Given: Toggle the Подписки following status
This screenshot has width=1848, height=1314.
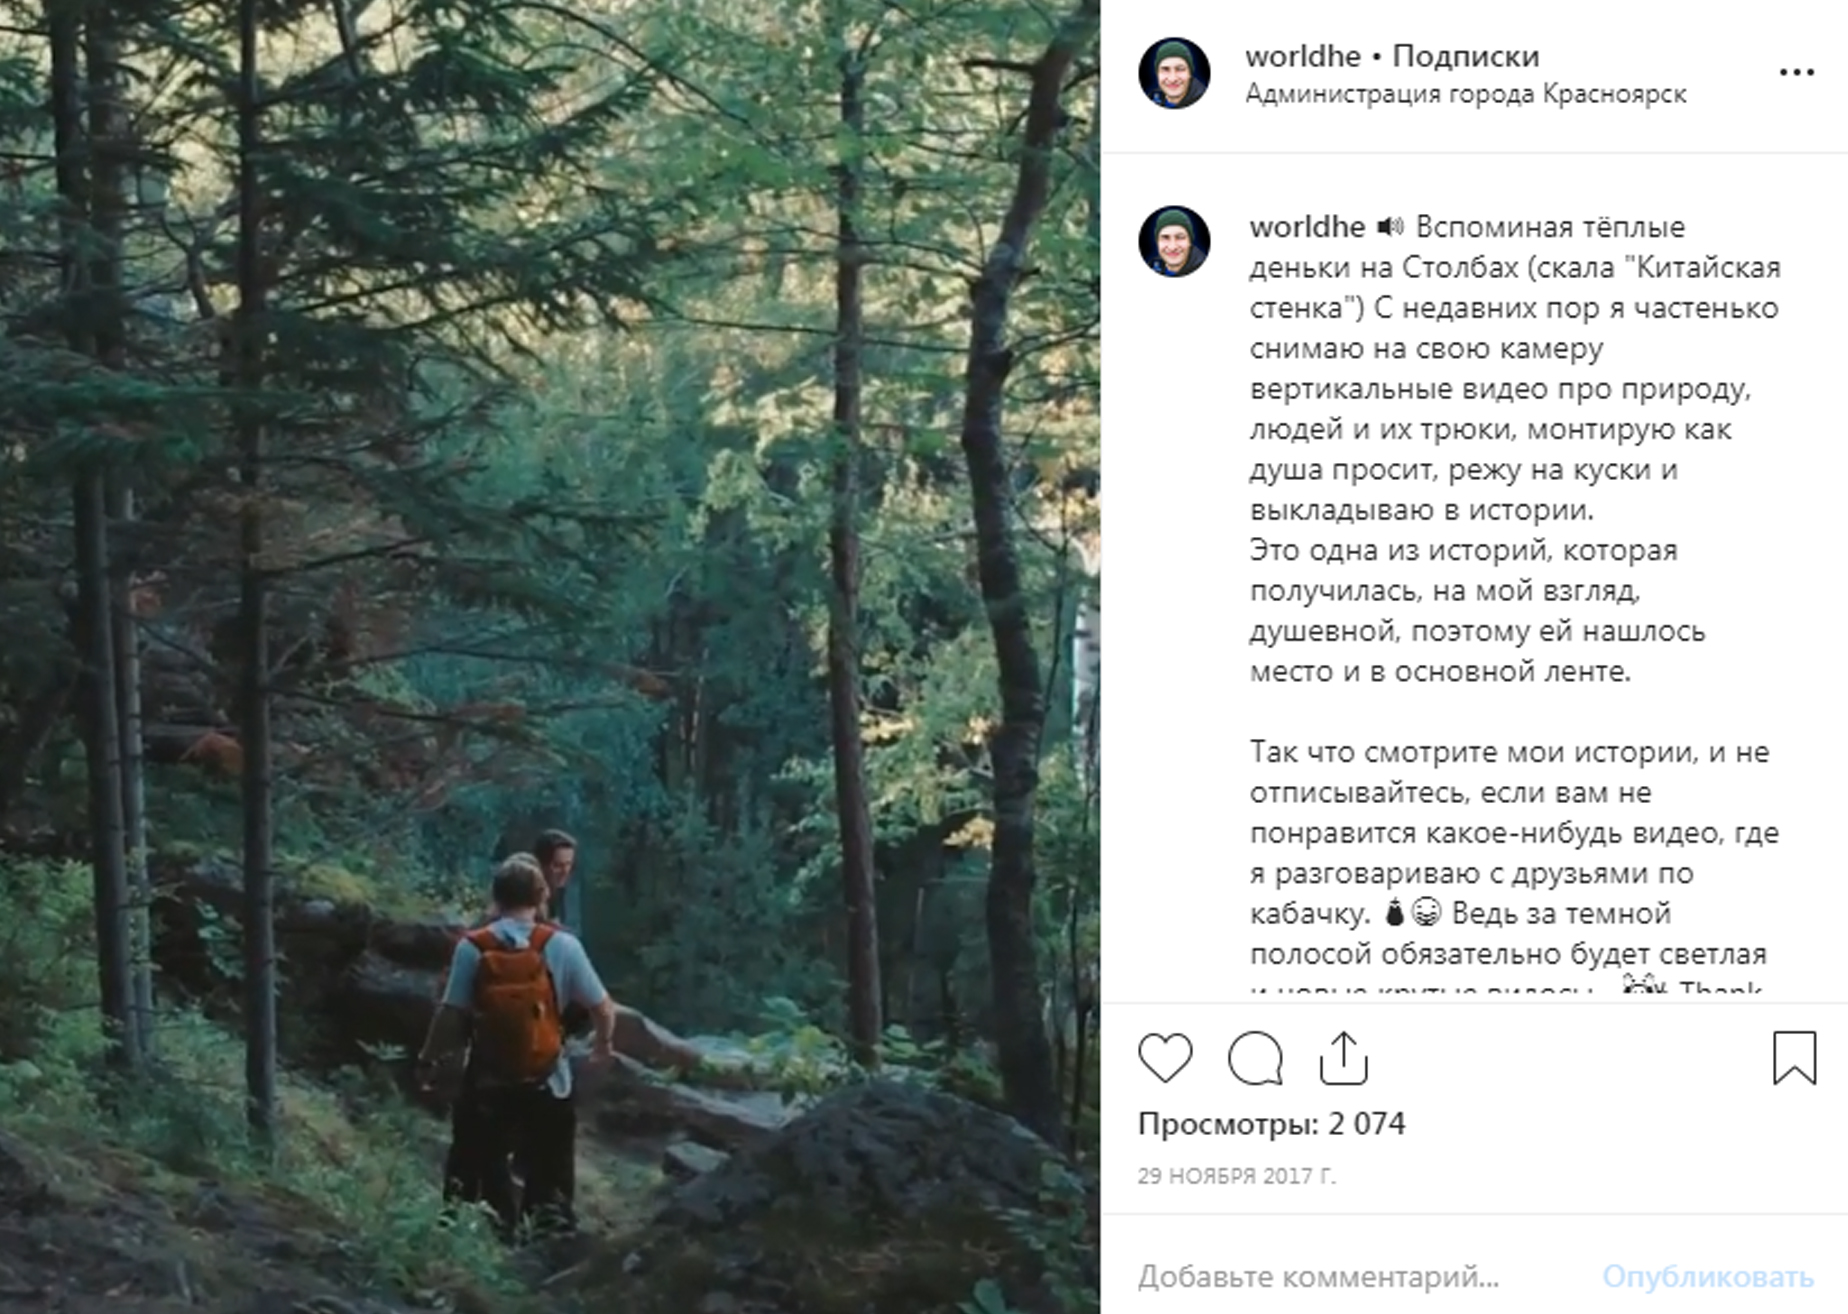Looking at the screenshot, I should tap(1465, 56).
